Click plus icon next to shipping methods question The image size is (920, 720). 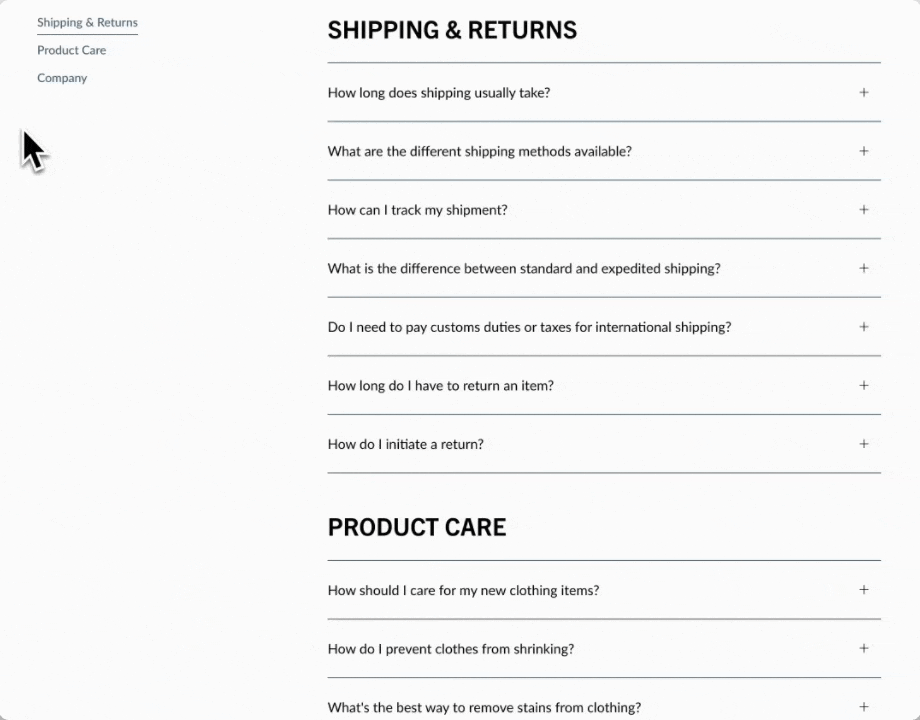click(864, 151)
